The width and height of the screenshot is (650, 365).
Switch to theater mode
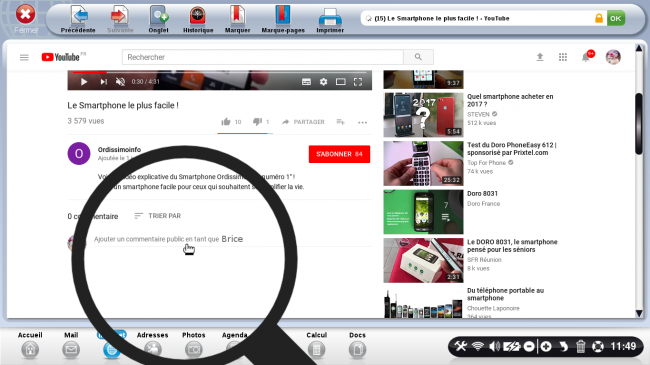click(341, 82)
